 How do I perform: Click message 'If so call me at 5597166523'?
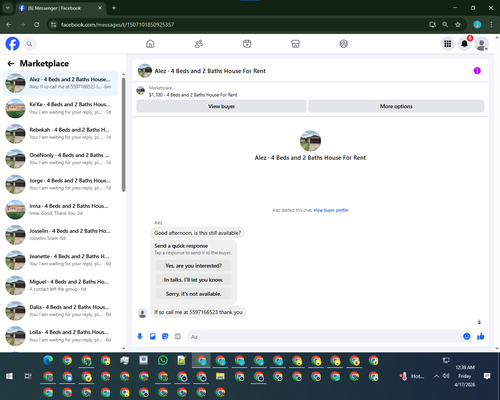point(198,312)
